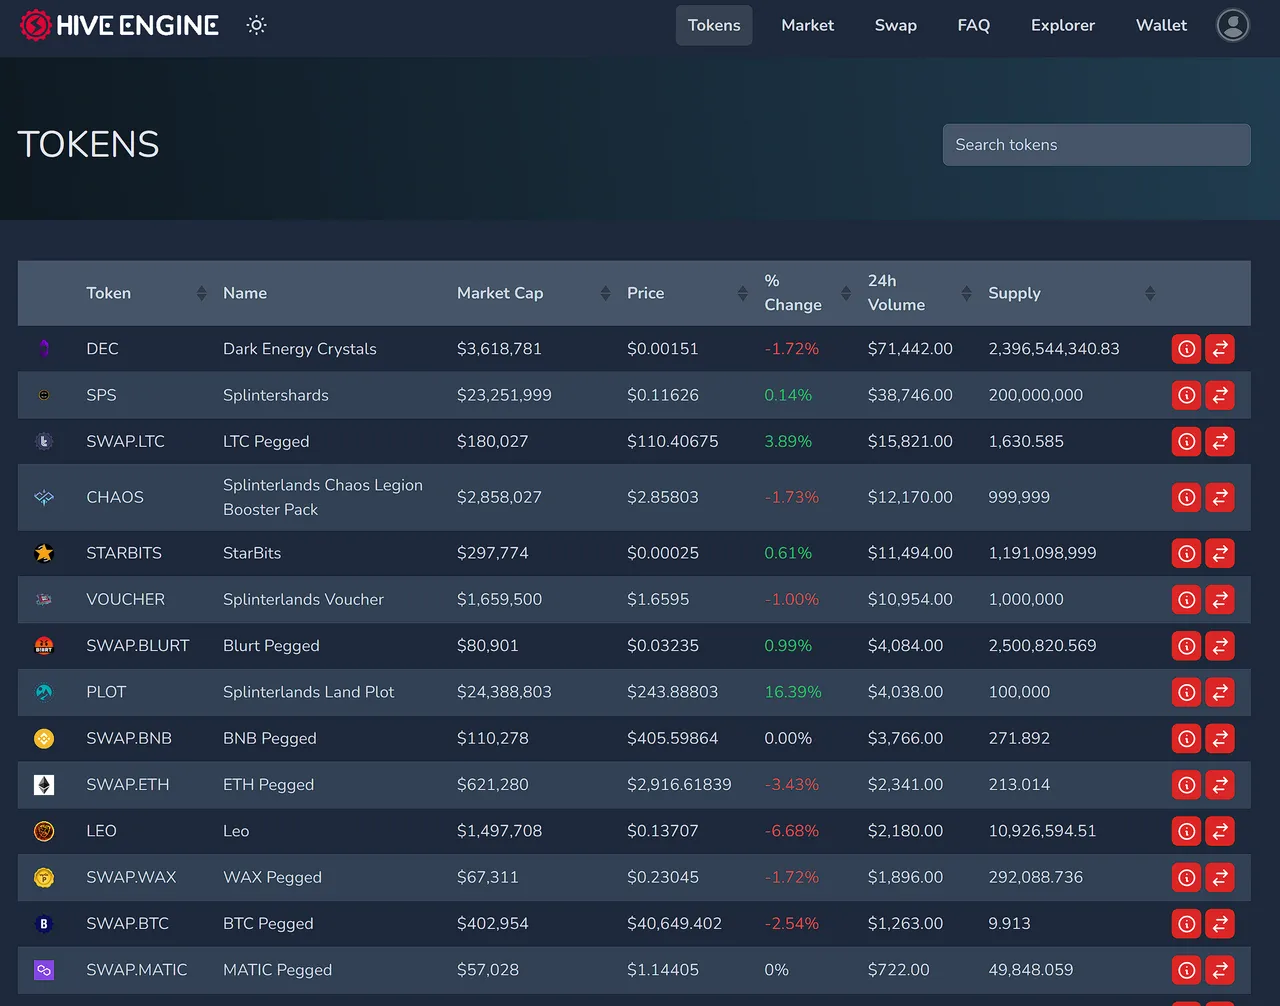Screen dimensions: 1280x1006
Task: Open the Tokens tab
Action: [714, 25]
